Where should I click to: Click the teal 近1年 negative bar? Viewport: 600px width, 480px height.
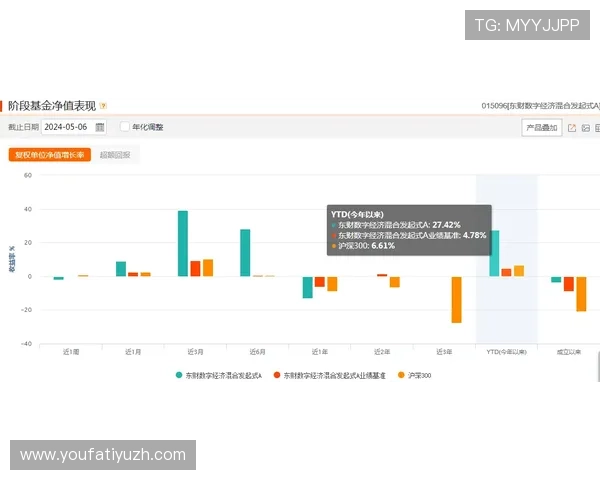pyautogui.click(x=308, y=287)
